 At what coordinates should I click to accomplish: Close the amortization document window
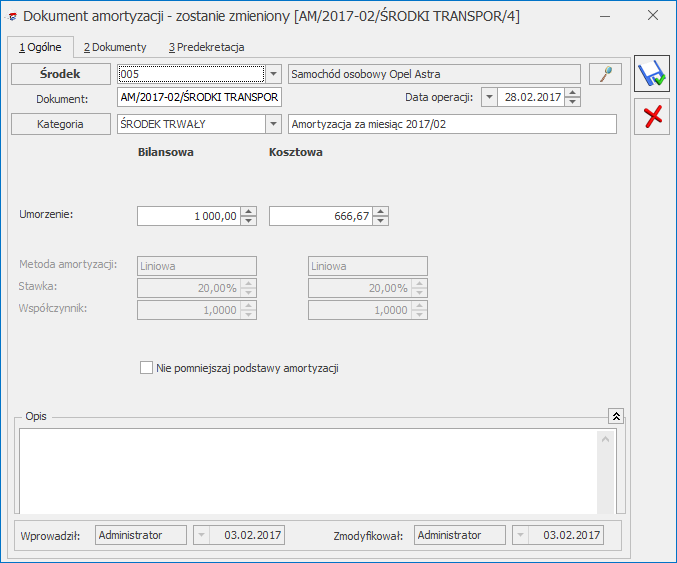pos(652,16)
